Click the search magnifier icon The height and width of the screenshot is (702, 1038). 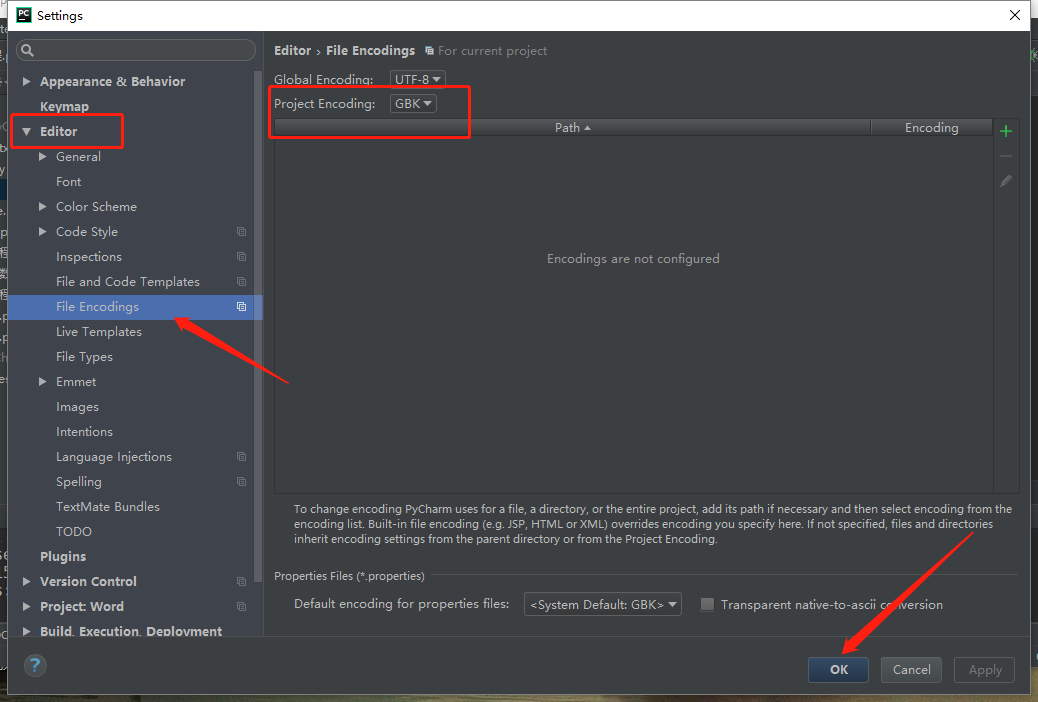(27, 50)
